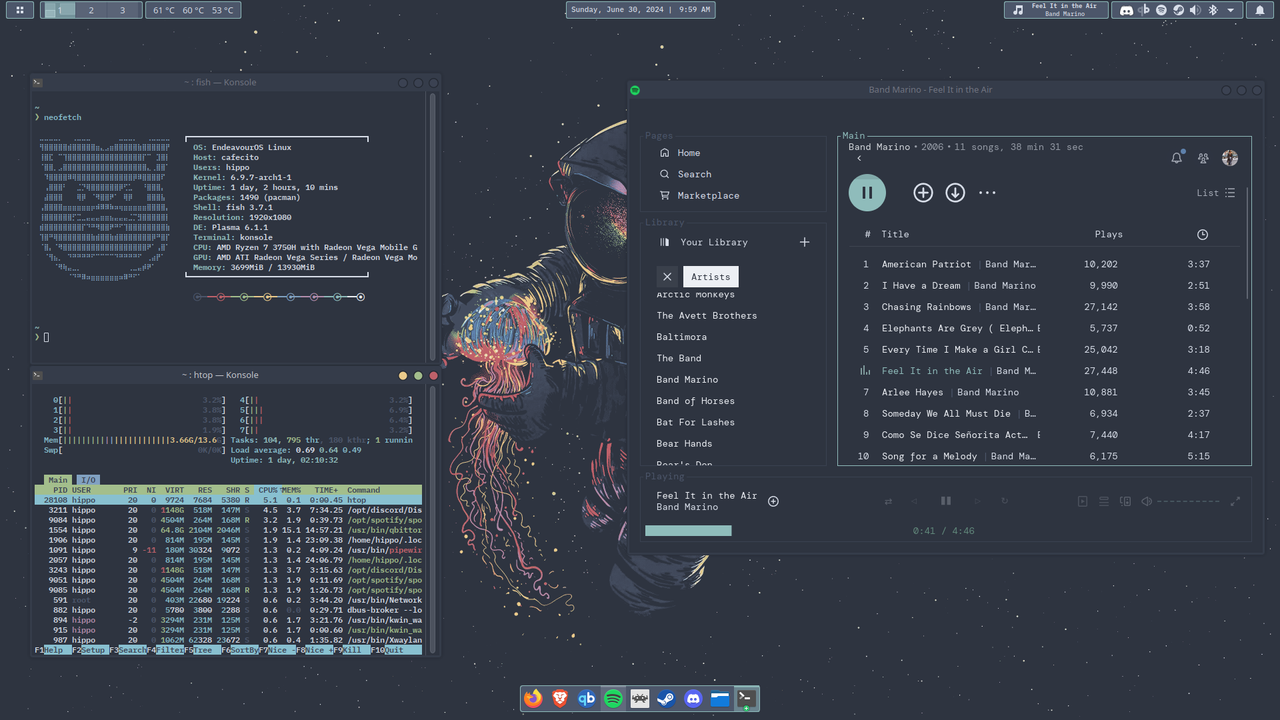Launch Brave browser from the dock
The image size is (1280, 720).
(x=560, y=699)
